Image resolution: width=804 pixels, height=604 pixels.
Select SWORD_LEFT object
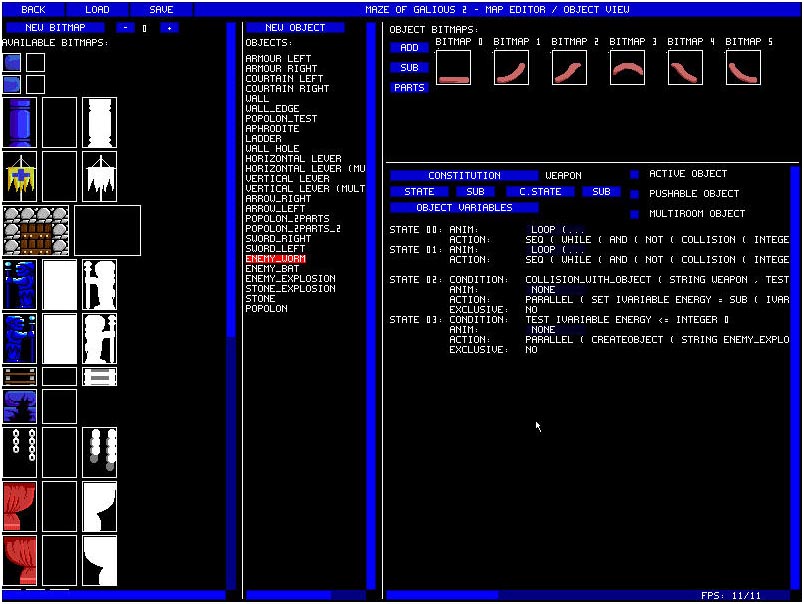275,249
